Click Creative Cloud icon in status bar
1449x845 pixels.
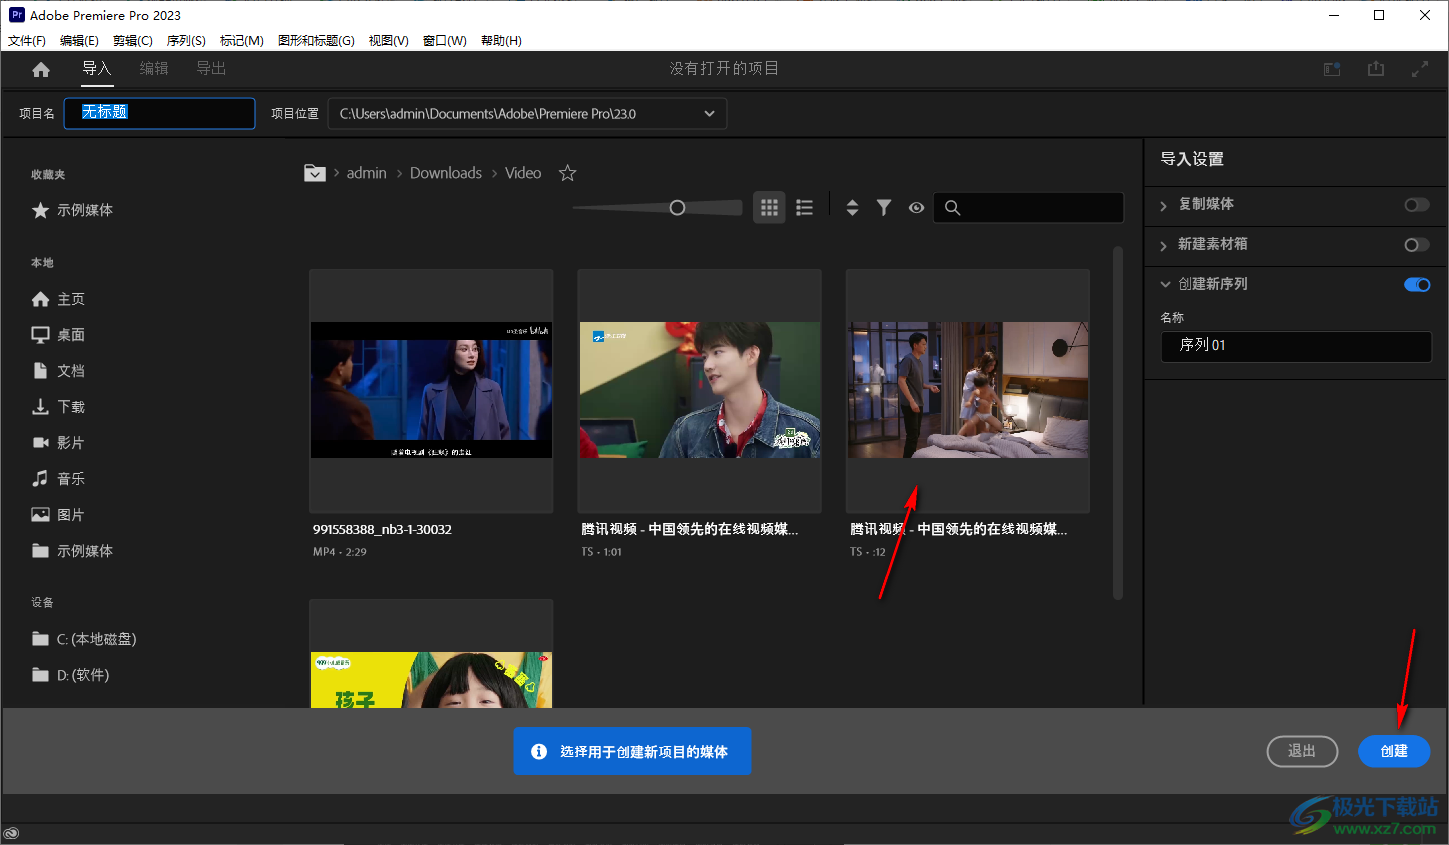pos(11,834)
